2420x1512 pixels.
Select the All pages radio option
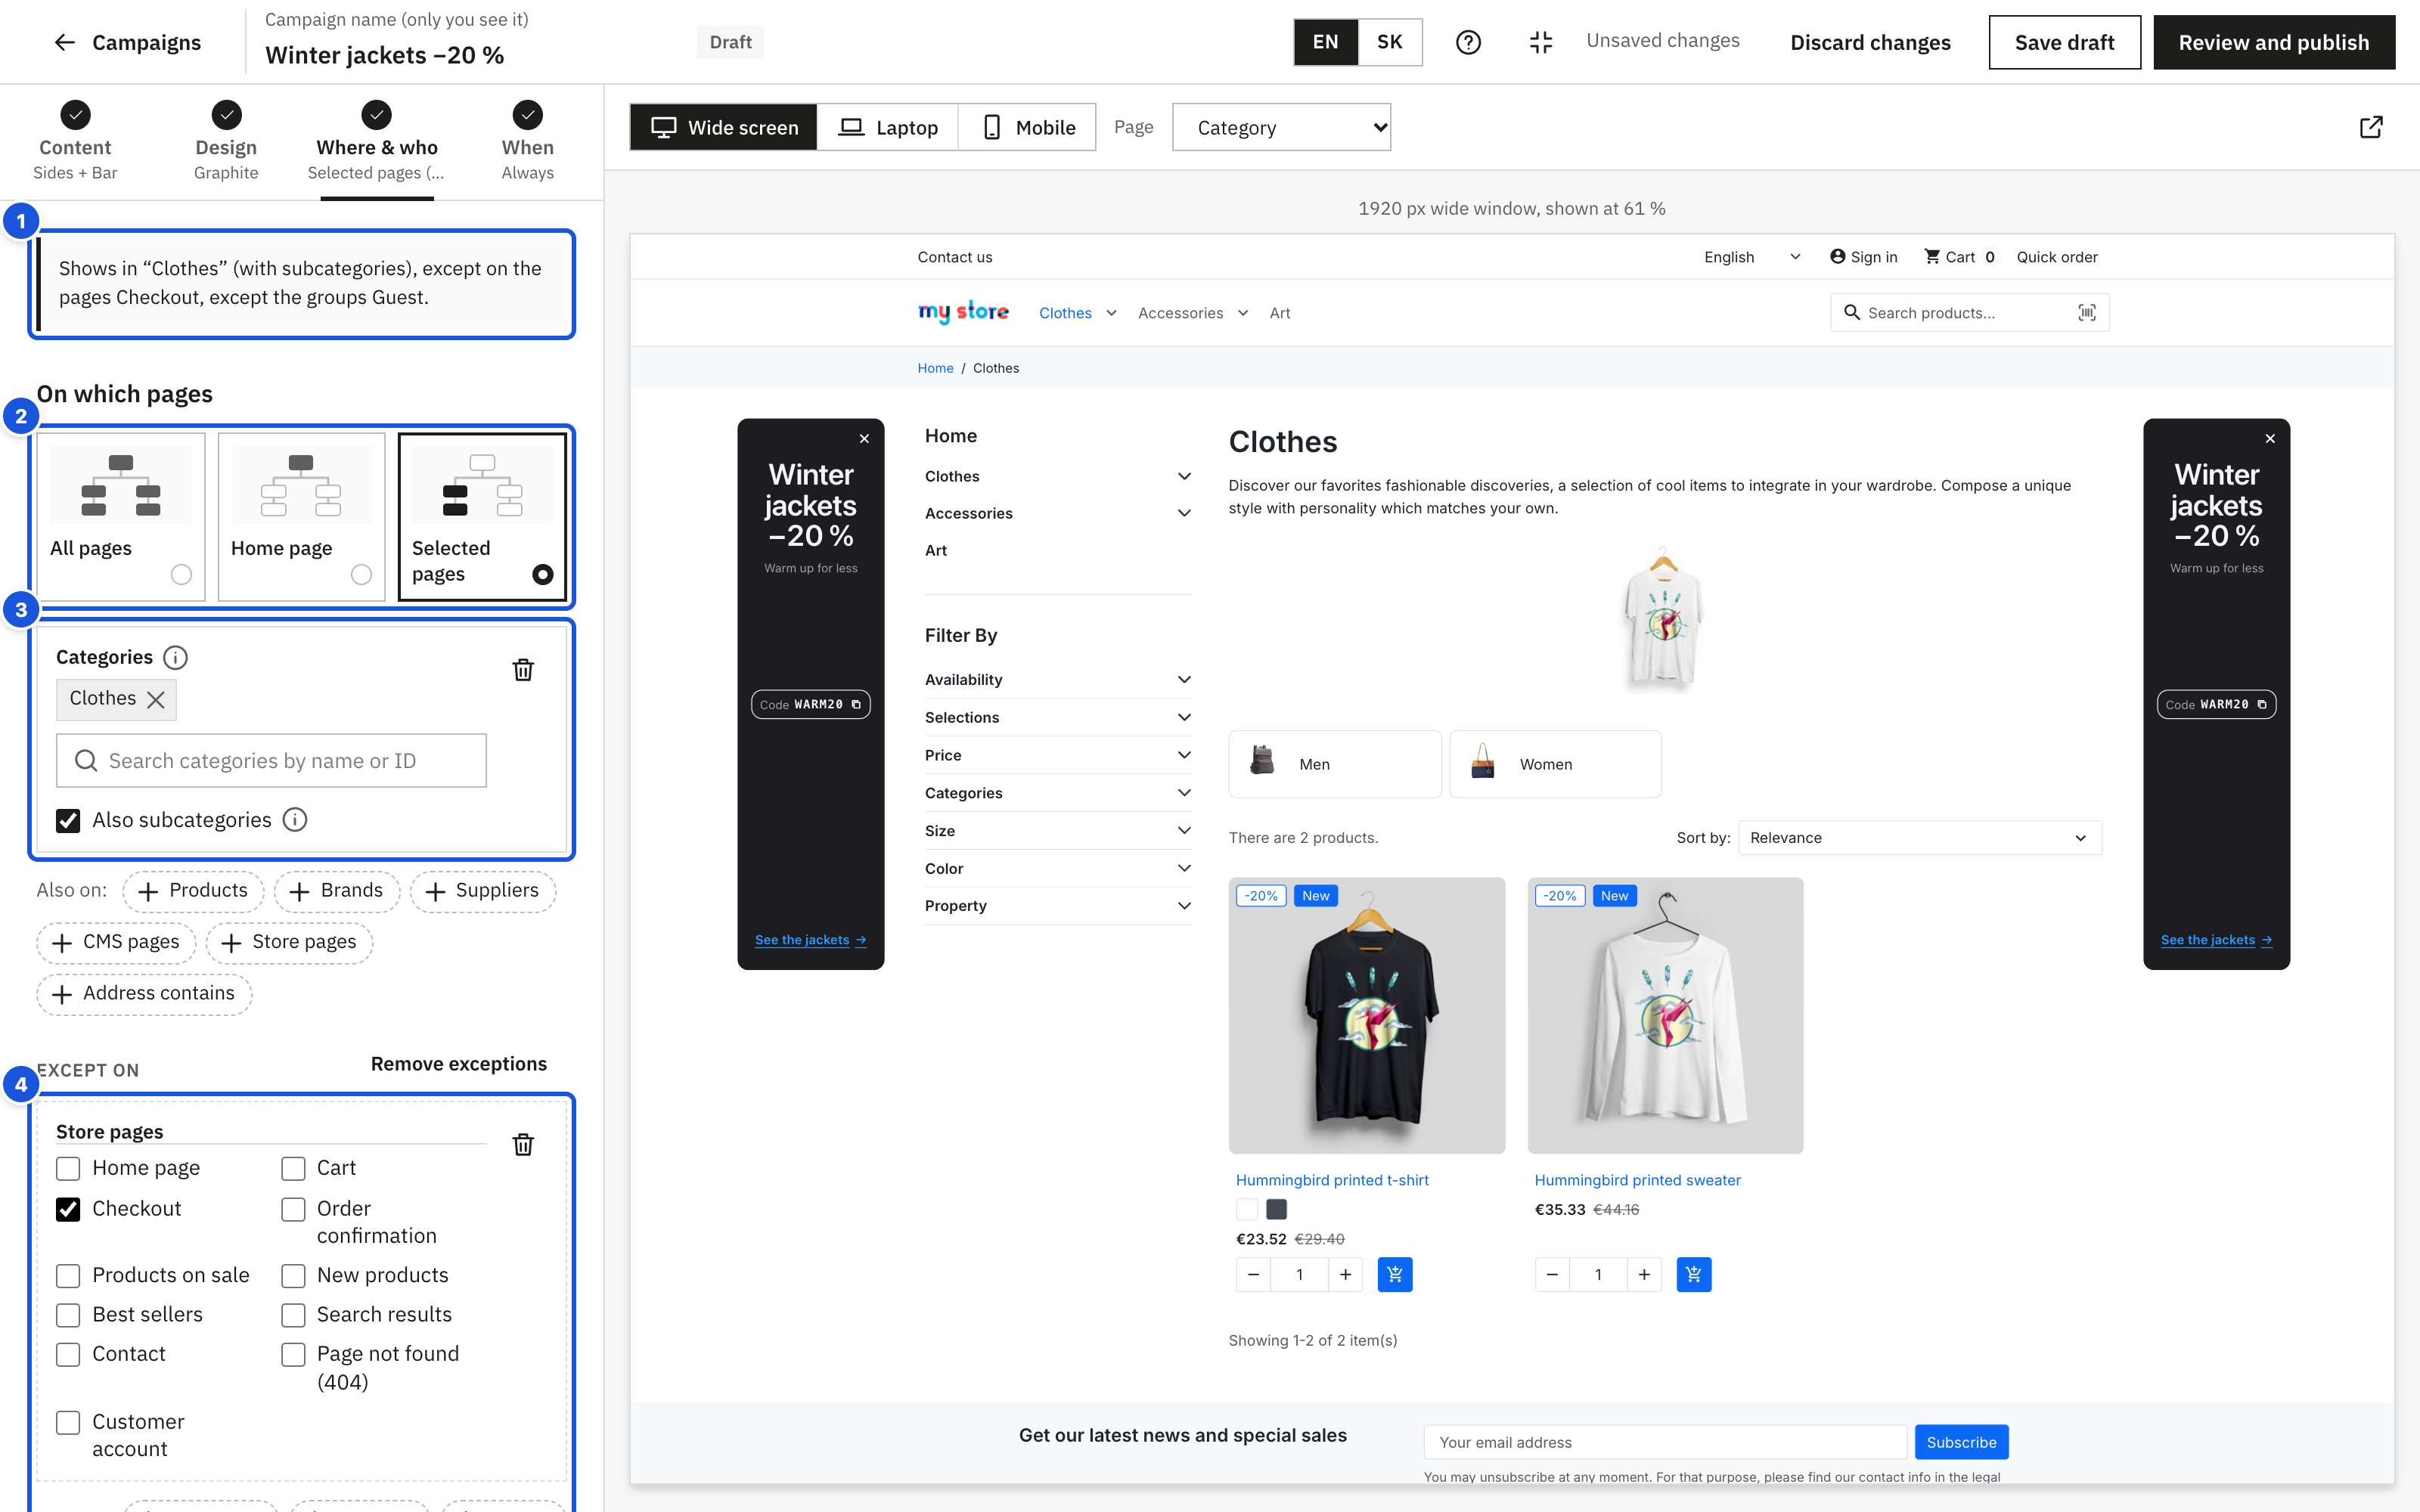click(181, 575)
